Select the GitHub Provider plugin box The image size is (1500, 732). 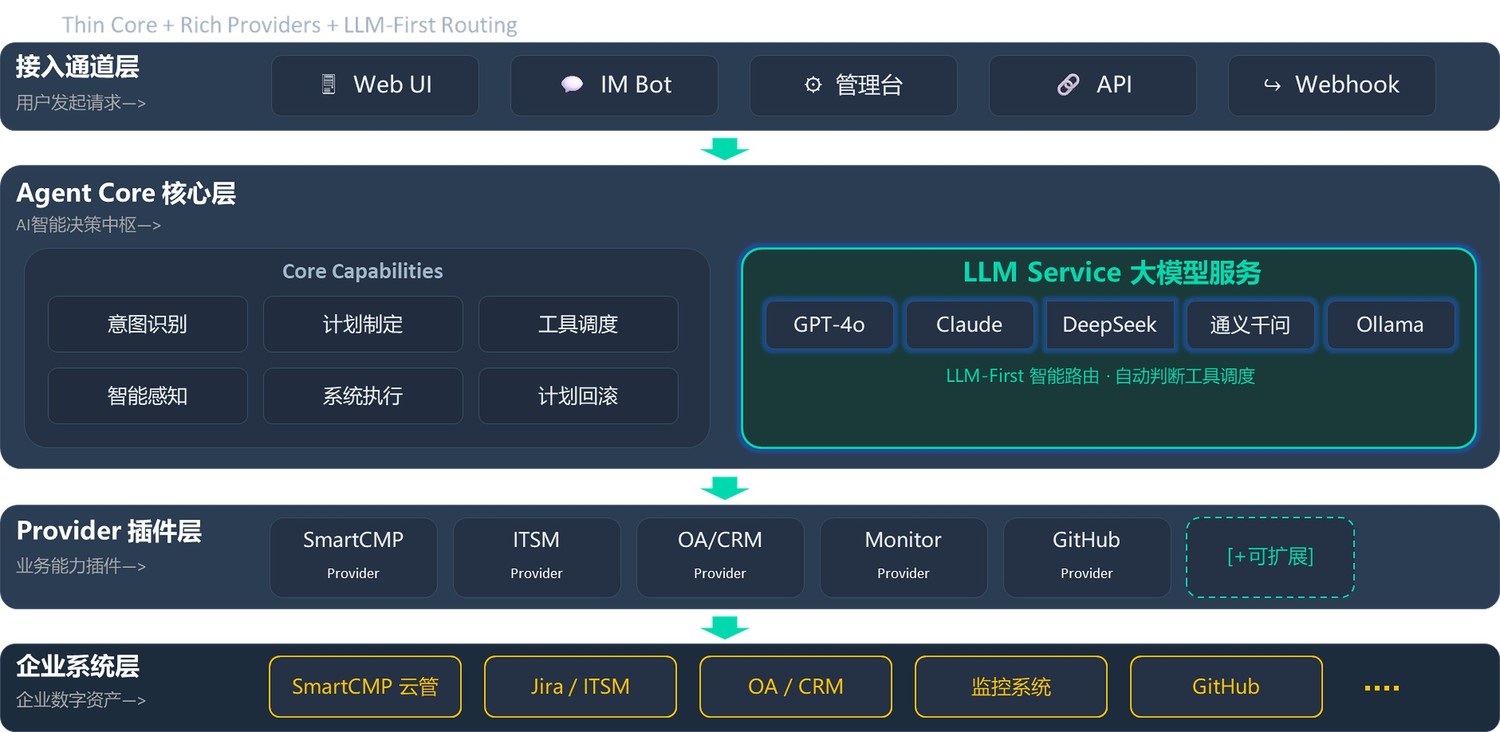click(x=1087, y=557)
